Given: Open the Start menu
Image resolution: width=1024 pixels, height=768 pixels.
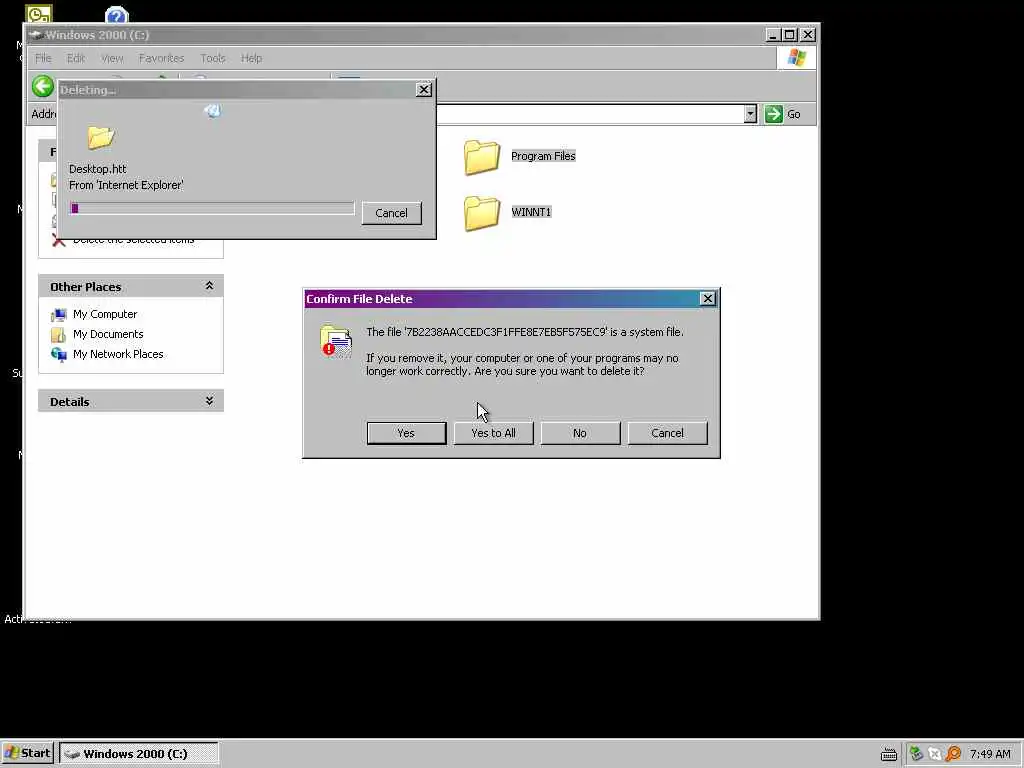Looking at the screenshot, I should click(27, 753).
